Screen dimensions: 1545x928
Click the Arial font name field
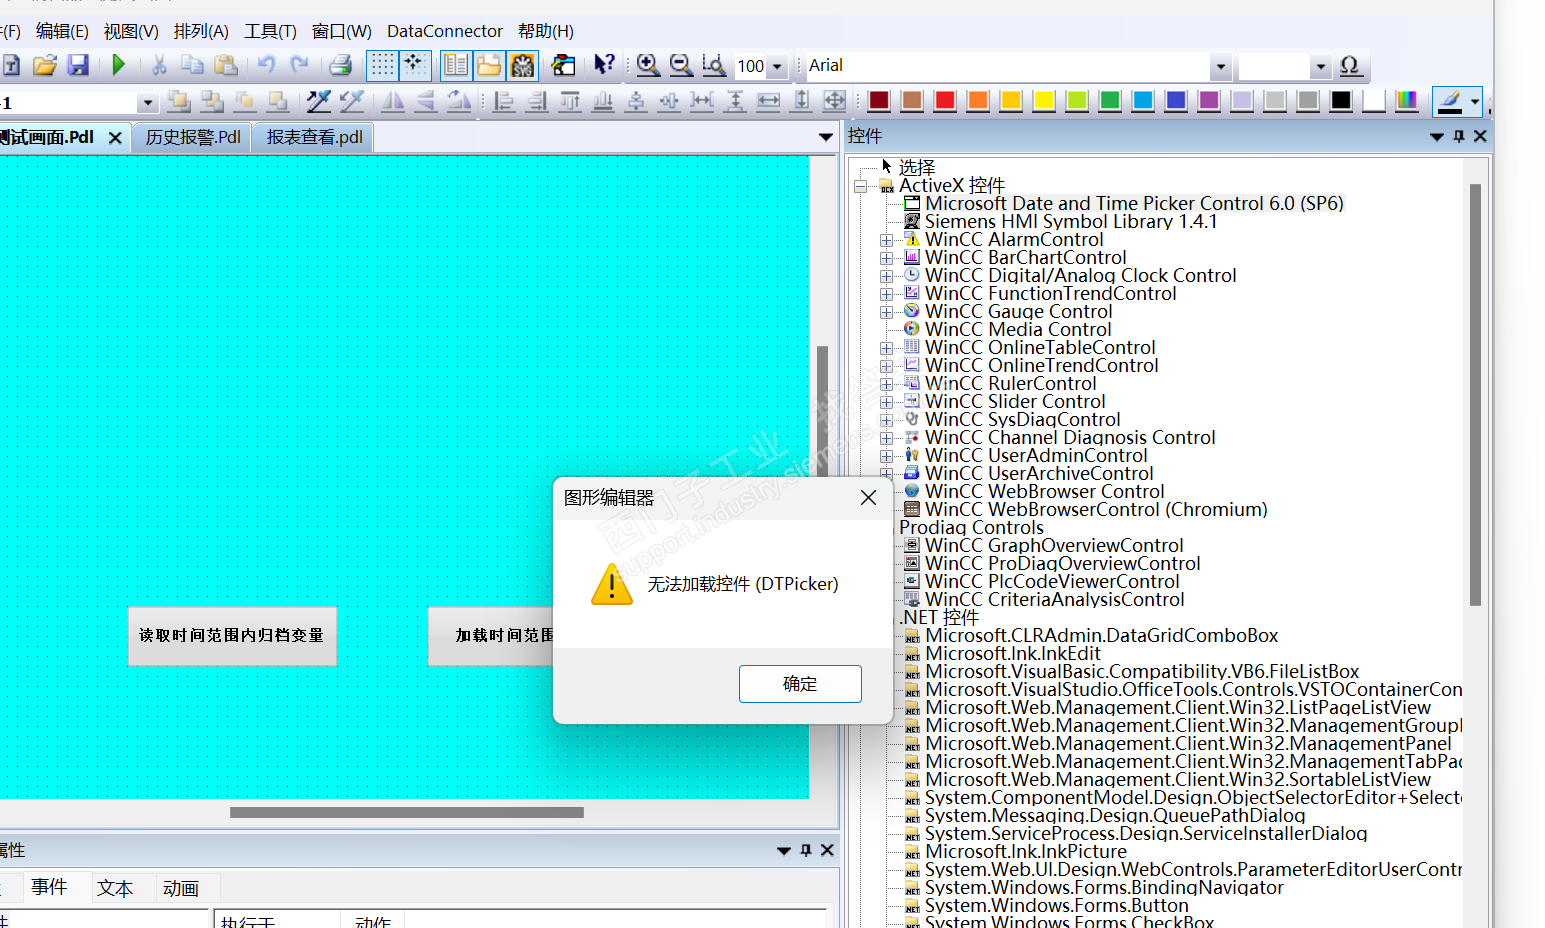point(1008,67)
